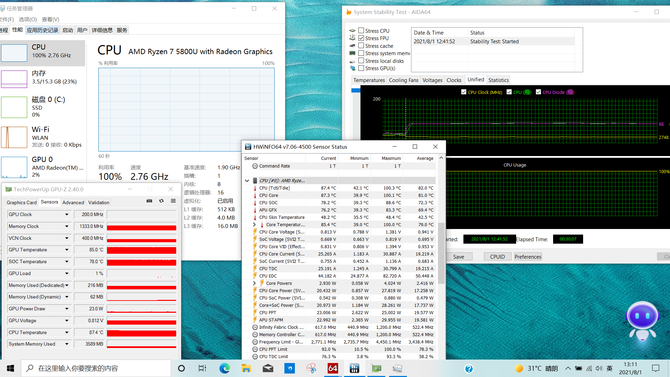Open Mail app from taskbar
The height and width of the screenshot is (377, 670).
pyautogui.click(x=268, y=368)
